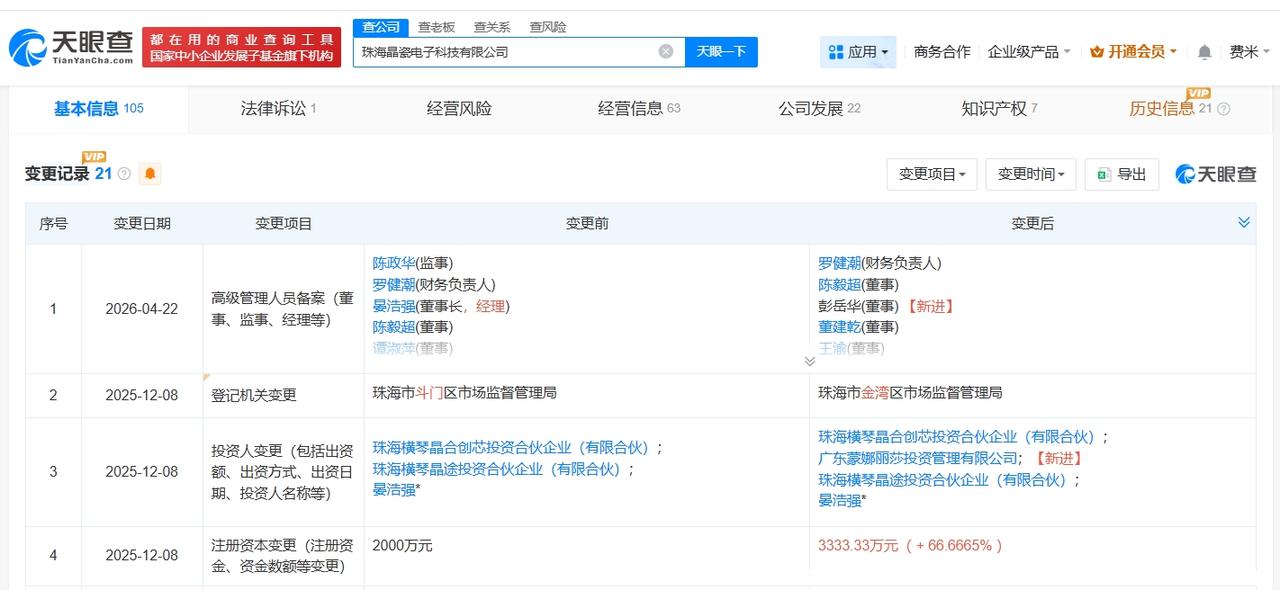Image resolution: width=1280 pixels, height=590 pixels.
Task: Open 陈毅超 link in 变更后 column
Action: click(839, 284)
